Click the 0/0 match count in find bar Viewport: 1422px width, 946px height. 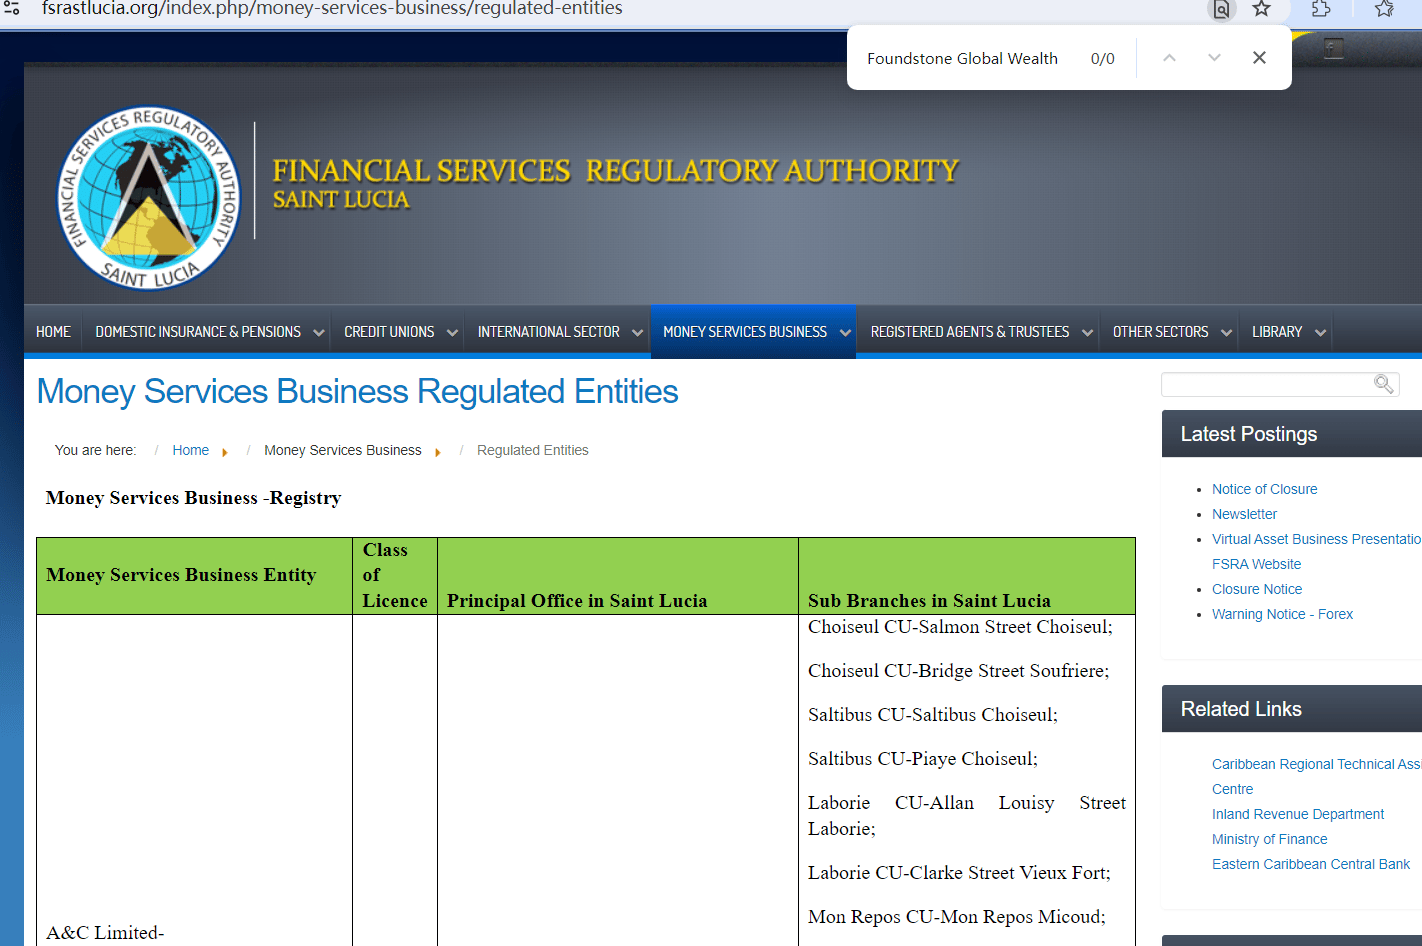click(x=1102, y=59)
